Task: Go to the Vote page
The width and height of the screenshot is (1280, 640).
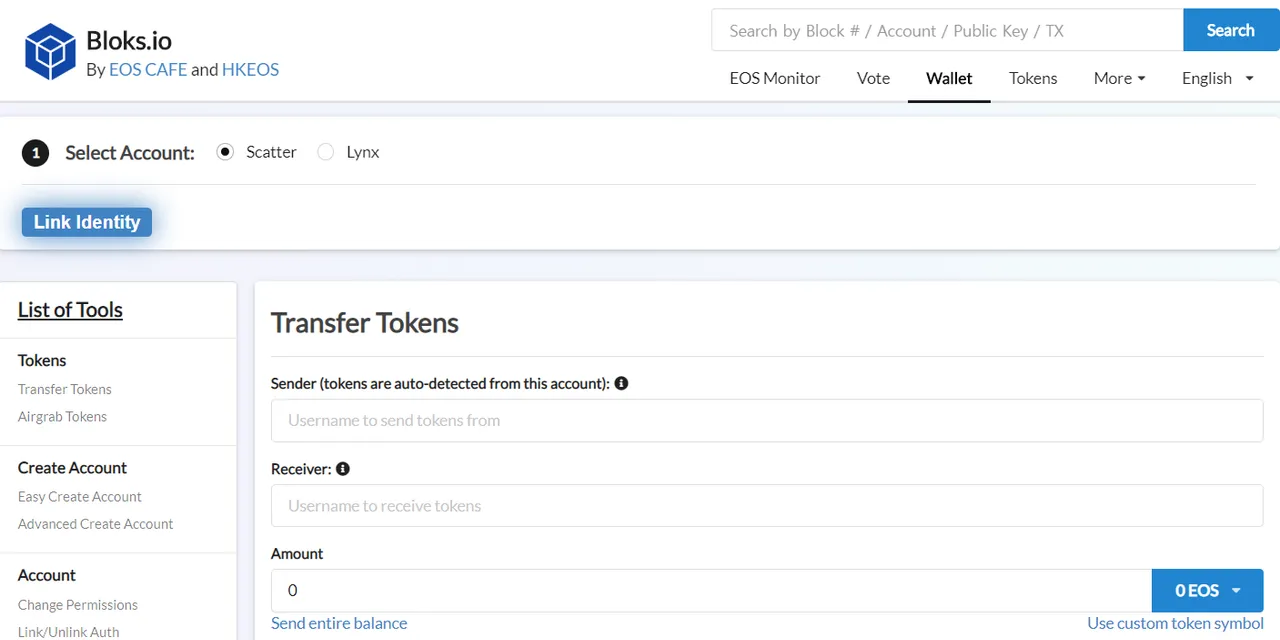Action: (x=873, y=78)
